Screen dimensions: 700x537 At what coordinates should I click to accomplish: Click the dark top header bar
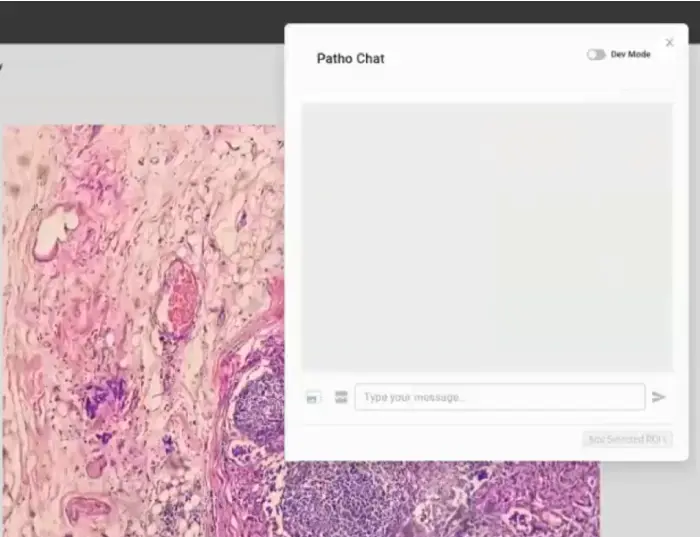click(140, 20)
